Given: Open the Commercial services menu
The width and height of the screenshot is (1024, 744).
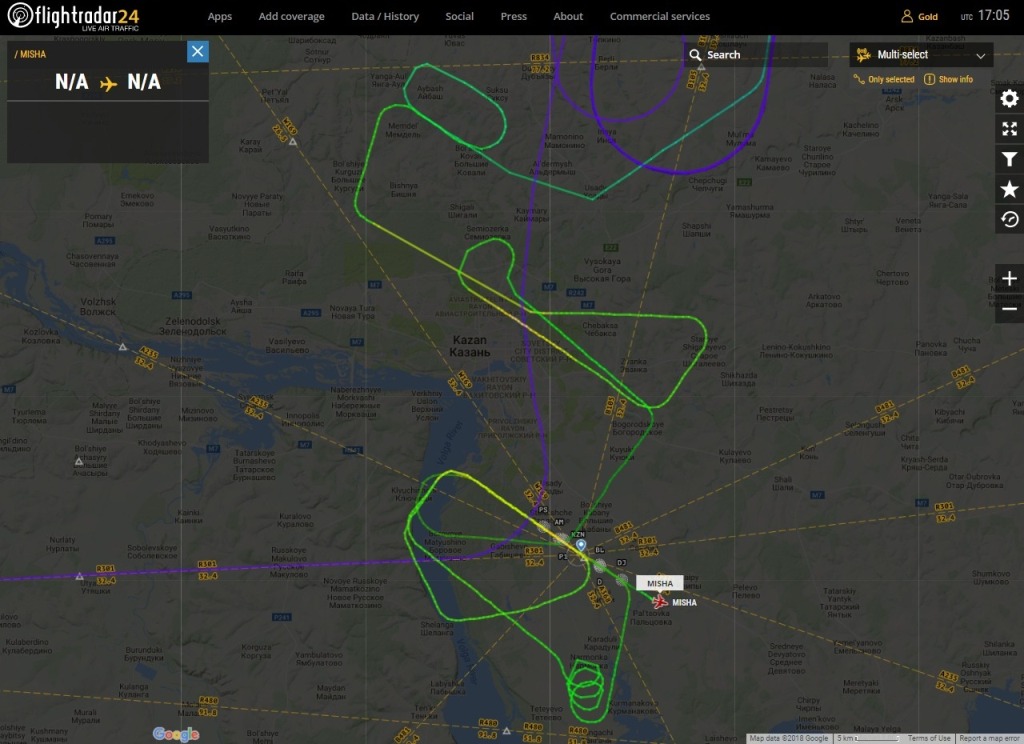Looking at the screenshot, I should pos(660,16).
